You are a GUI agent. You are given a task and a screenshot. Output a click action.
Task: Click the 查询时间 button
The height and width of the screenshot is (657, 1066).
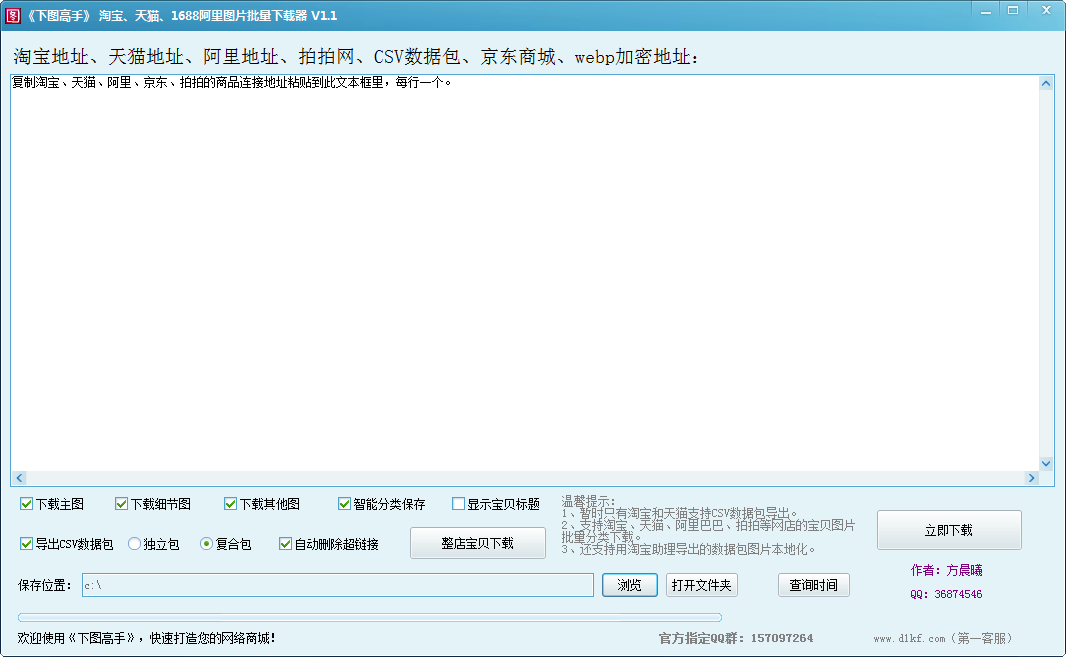click(814, 585)
